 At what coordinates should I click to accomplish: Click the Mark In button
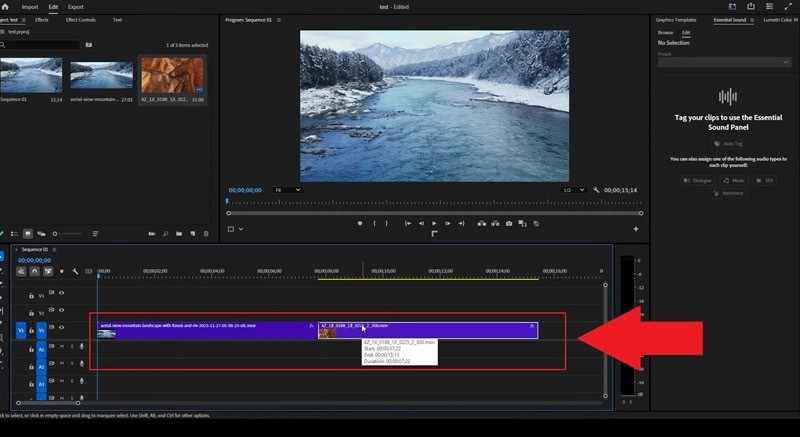(374, 223)
